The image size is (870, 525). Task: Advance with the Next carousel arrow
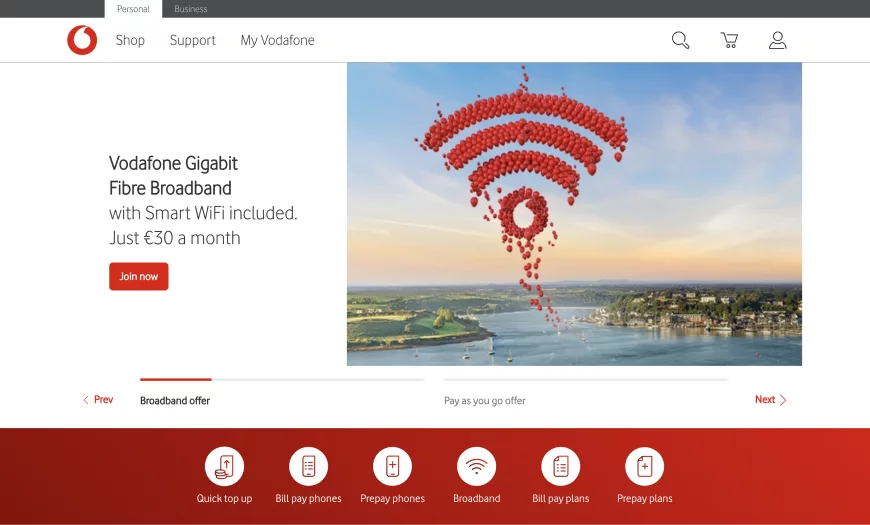pyautogui.click(x=771, y=400)
